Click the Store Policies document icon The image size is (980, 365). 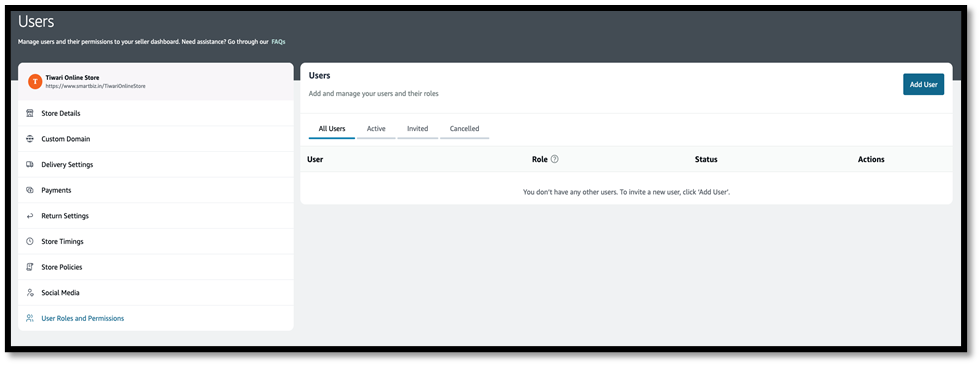click(29, 267)
